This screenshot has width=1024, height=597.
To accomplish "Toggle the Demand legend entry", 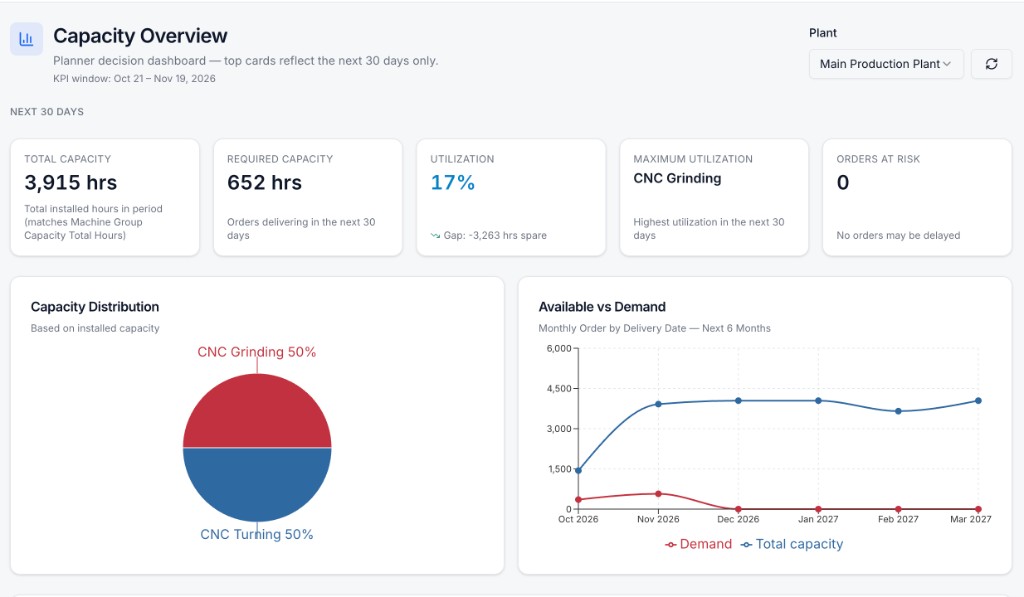I will pyautogui.click(x=698, y=544).
